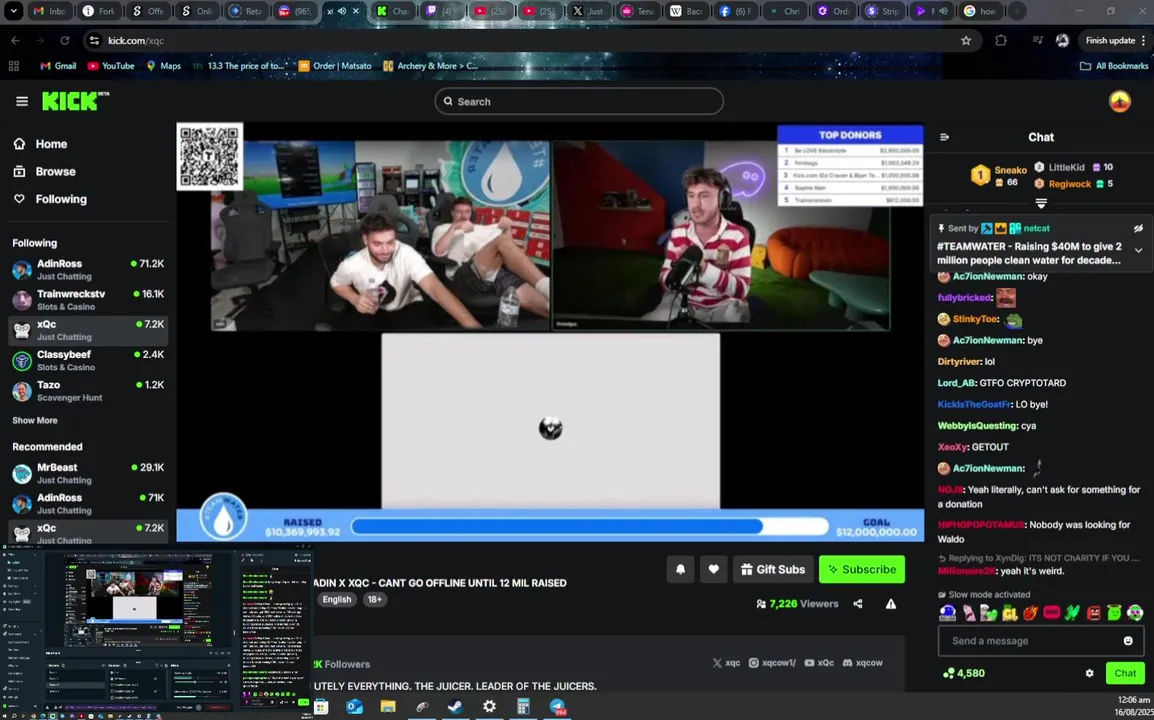Viewport: 1154px width, 720px height.
Task: Click the browser back arrow
Action: [x=15, y=40]
